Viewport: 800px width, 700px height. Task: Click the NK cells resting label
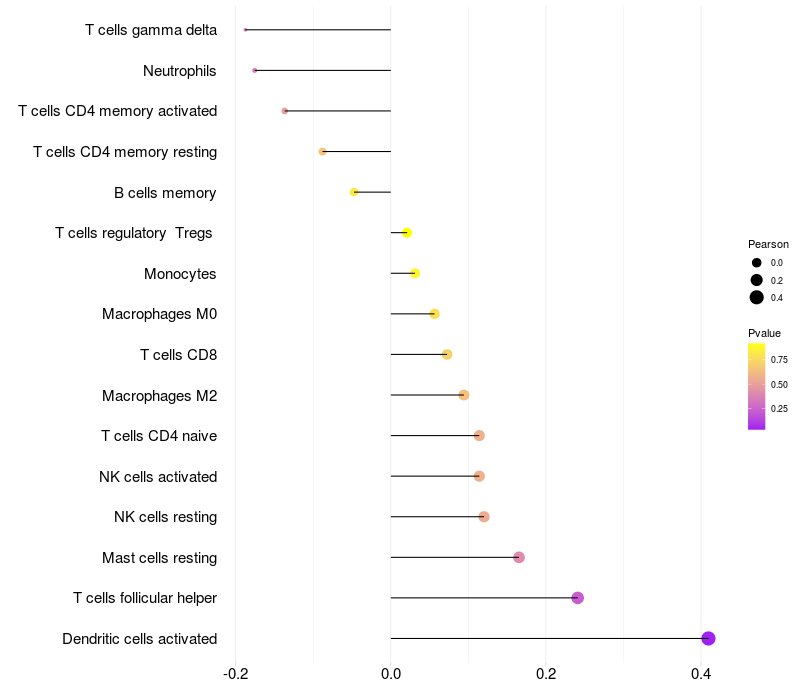pyautogui.click(x=166, y=517)
